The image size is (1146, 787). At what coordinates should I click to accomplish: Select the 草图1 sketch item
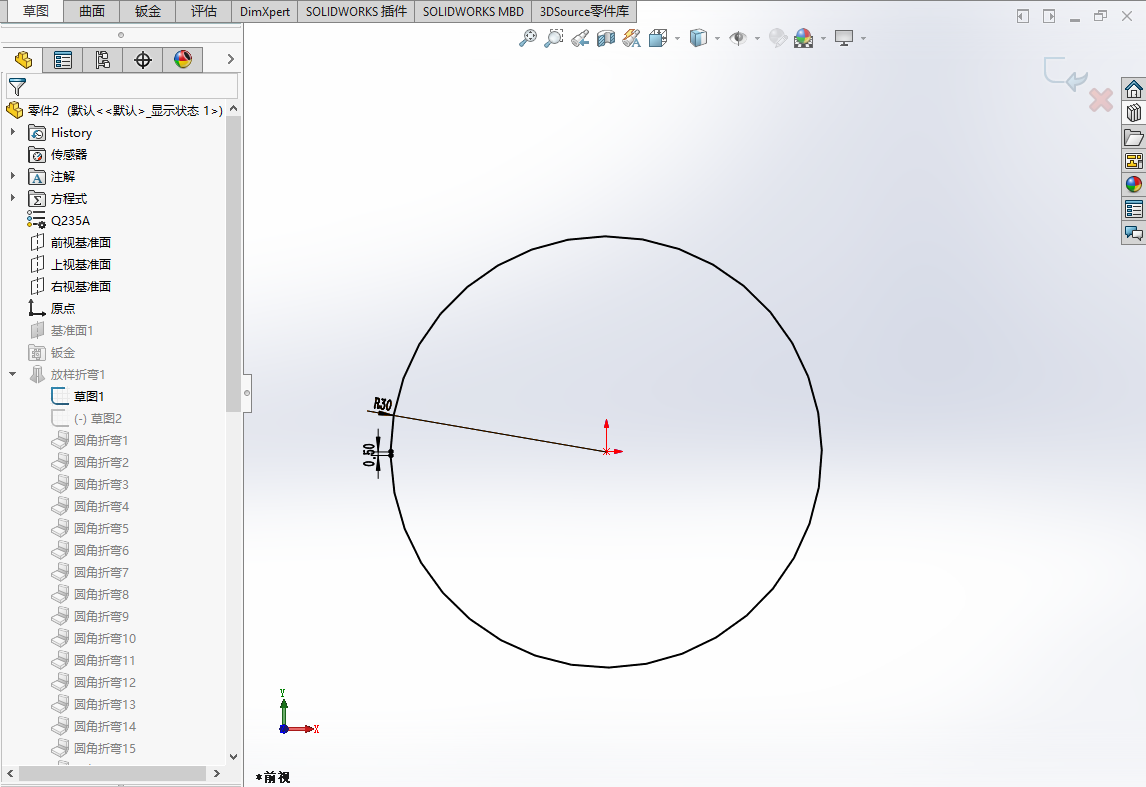[x=77, y=396]
